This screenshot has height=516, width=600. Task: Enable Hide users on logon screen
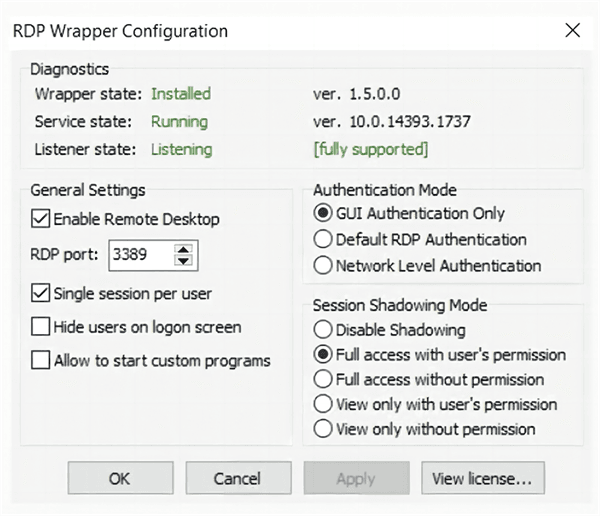41,327
